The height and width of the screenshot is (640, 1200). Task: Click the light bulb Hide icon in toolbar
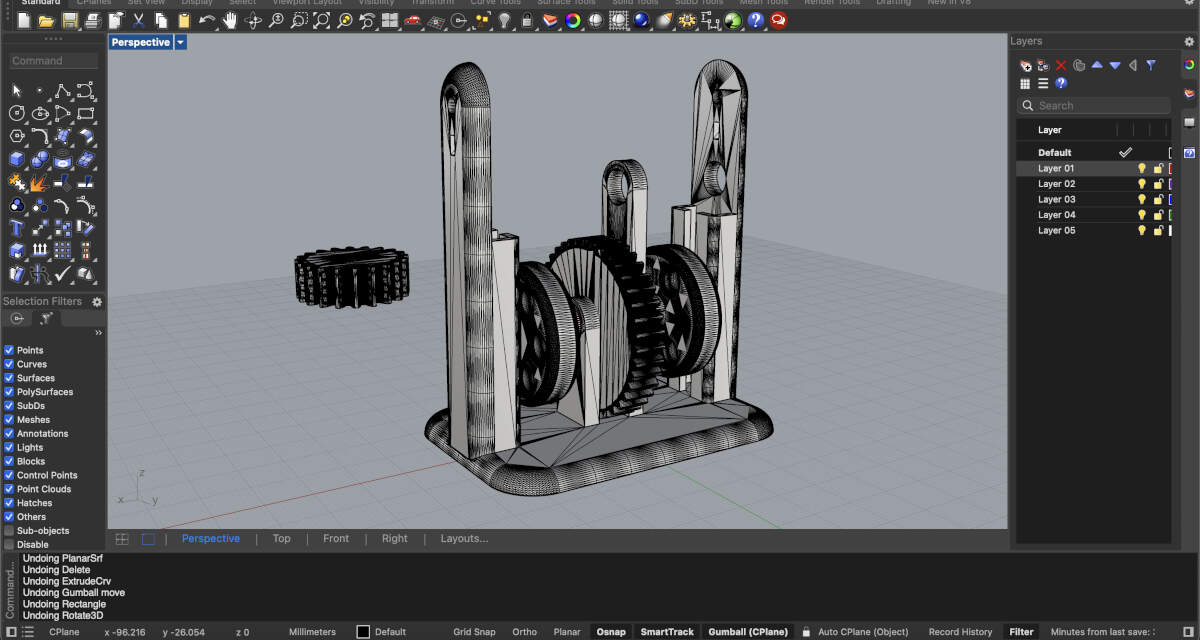(x=505, y=20)
